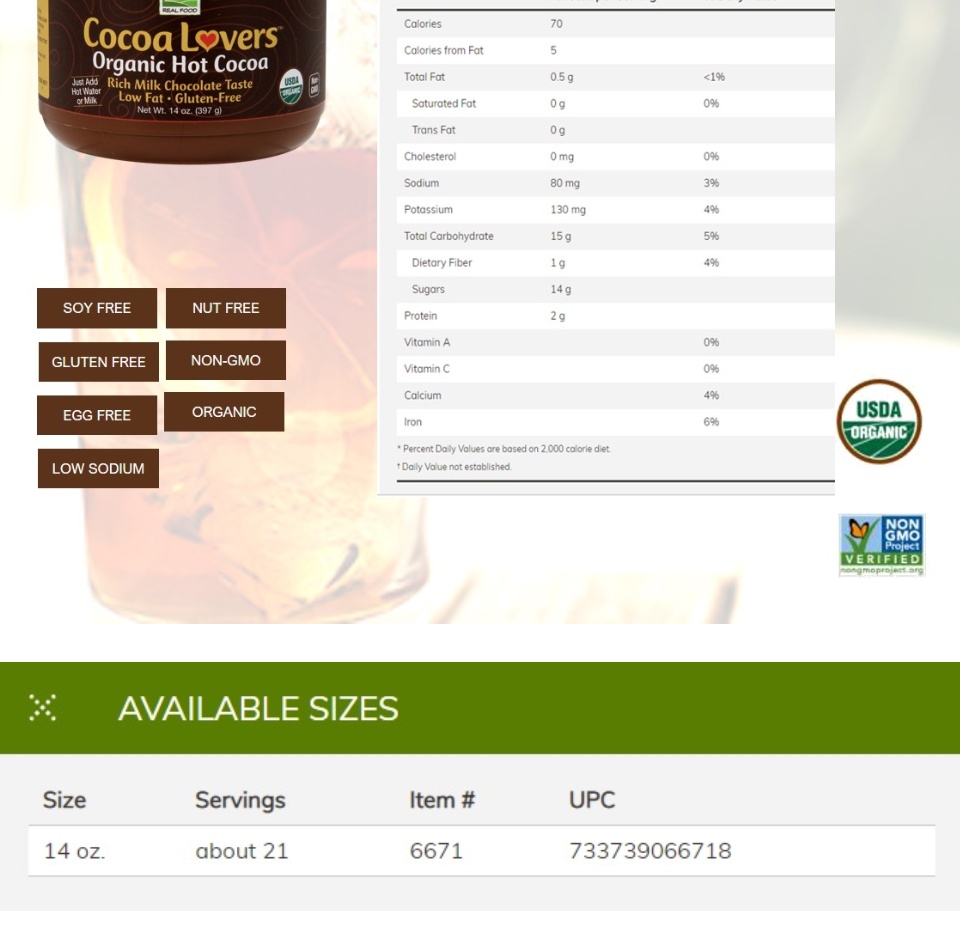The width and height of the screenshot is (960, 944).
Task: Click the 80 mg sodium amount
Action: (564, 183)
